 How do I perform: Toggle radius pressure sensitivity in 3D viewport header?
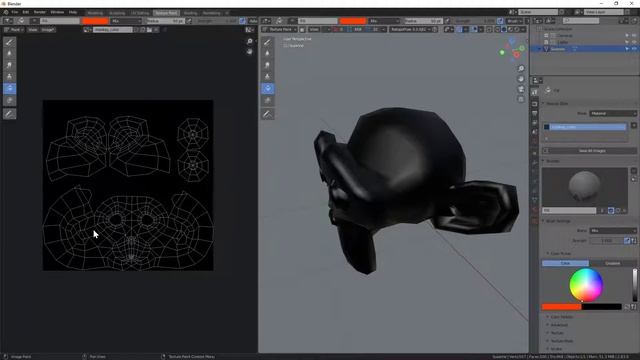(x=447, y=21)
